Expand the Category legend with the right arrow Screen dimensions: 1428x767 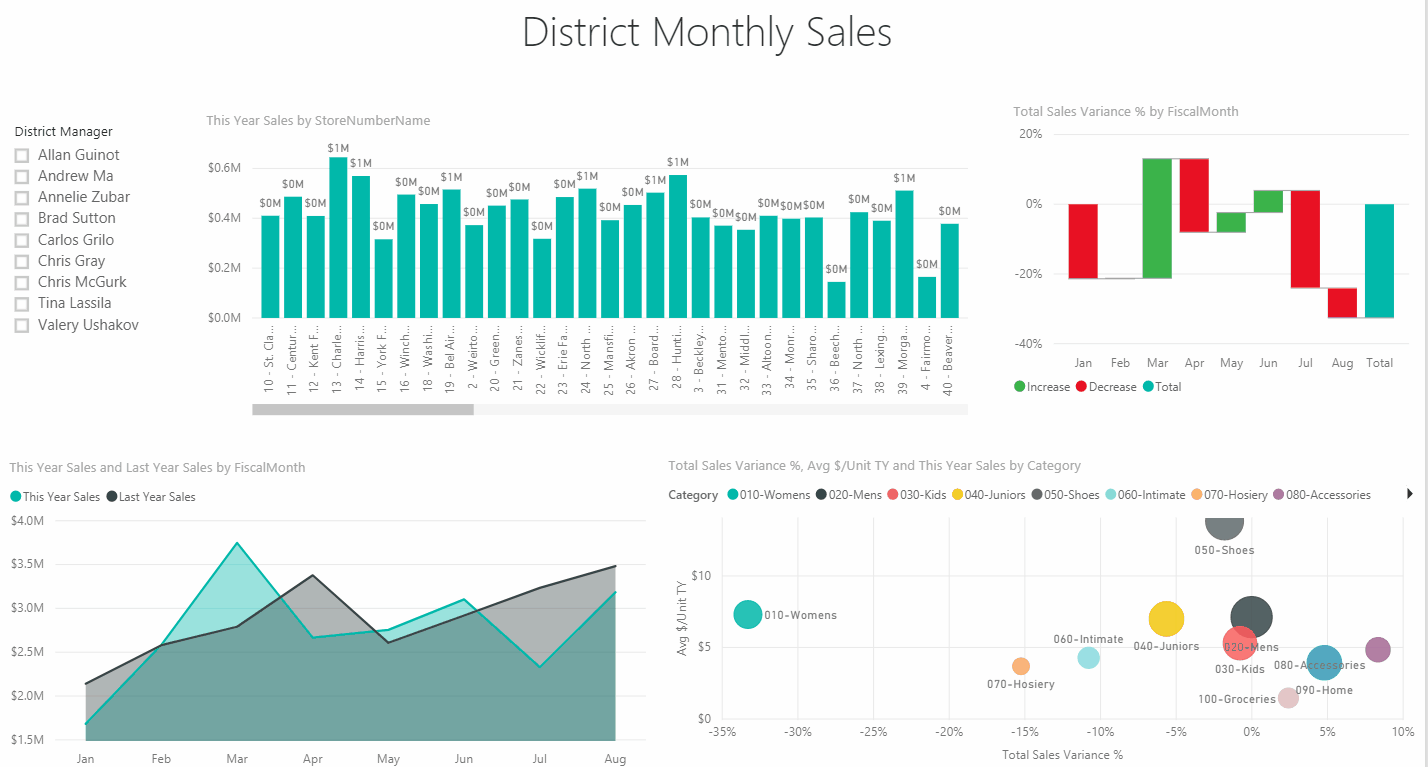tap(1412, 494)
